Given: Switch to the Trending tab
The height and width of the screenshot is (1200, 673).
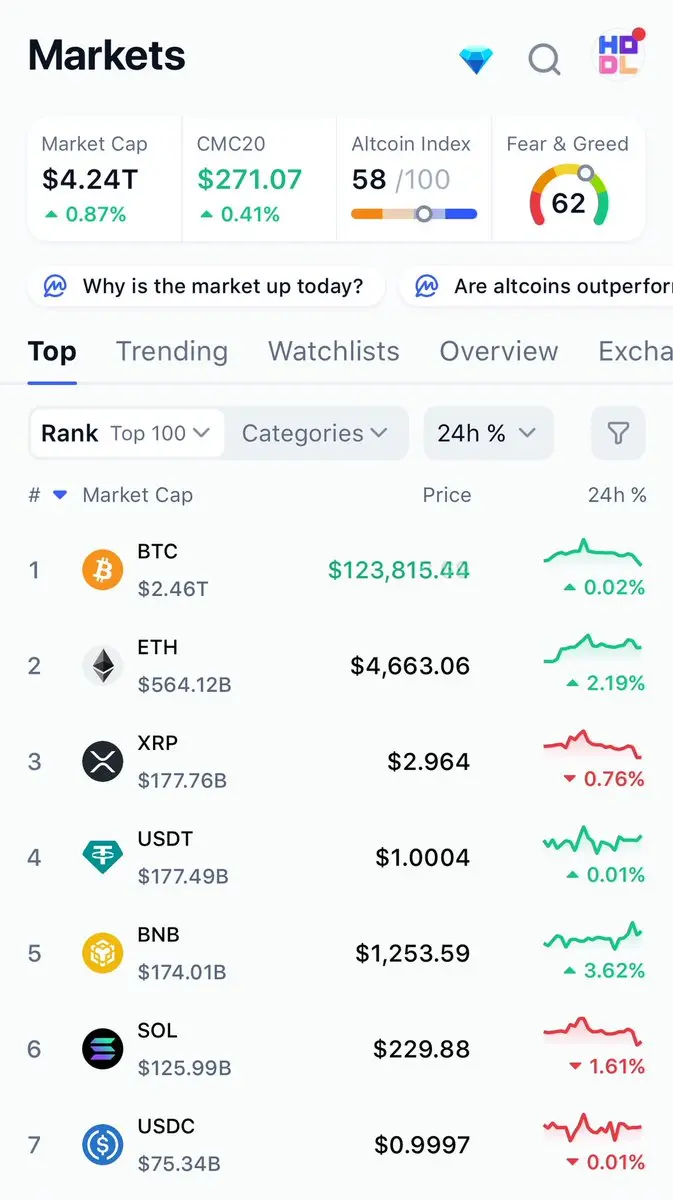Looking at the screenshot, I should click(x=172, y=351).
